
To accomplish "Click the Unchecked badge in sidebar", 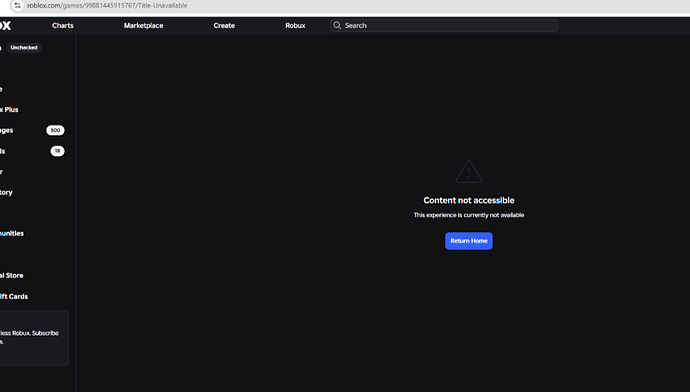I will pyautogui.click(x=24, y=48).
